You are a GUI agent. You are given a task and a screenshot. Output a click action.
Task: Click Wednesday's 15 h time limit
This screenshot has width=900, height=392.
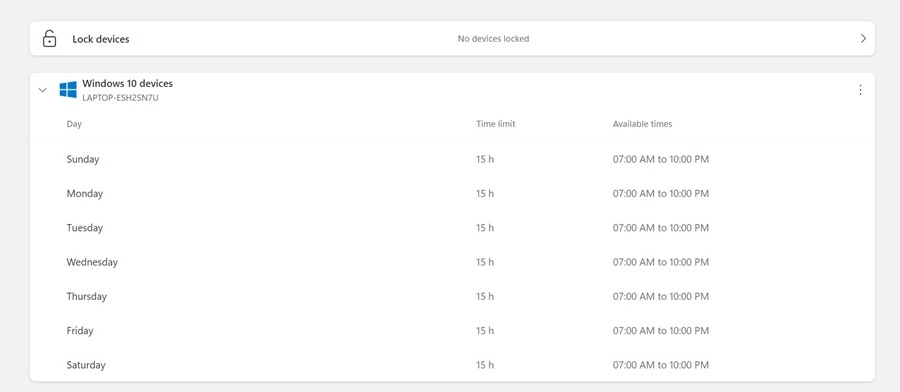click(x=484, y=262)
